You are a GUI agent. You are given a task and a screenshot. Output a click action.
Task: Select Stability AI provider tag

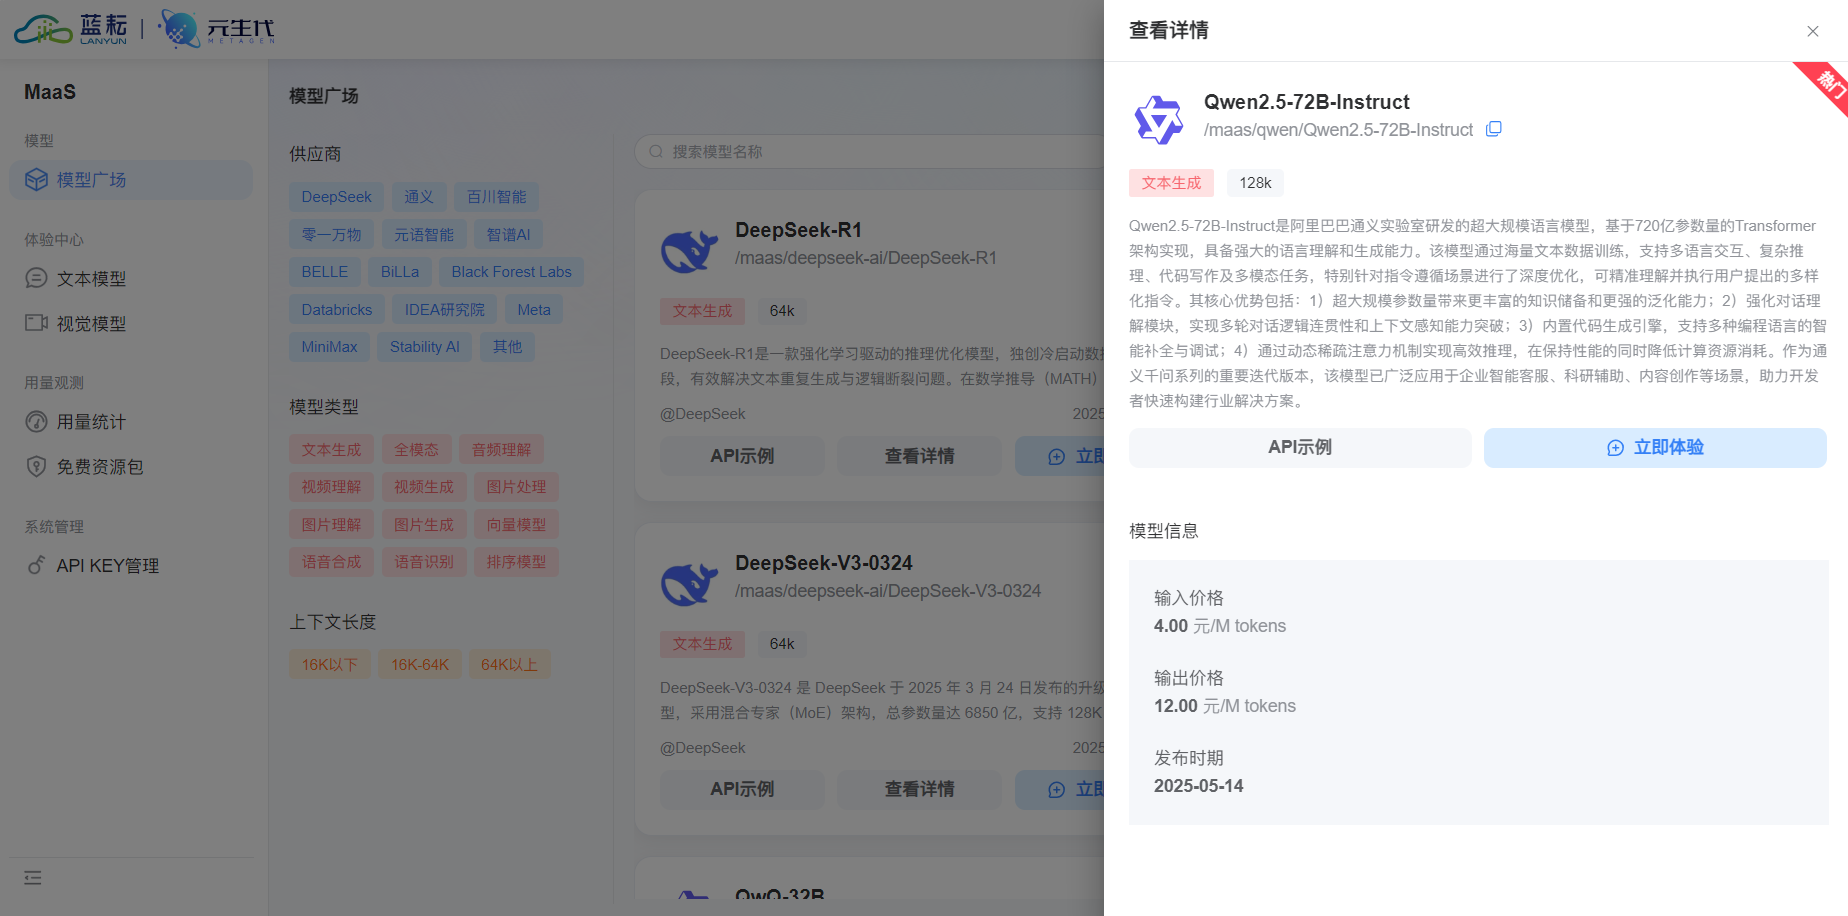425,347
